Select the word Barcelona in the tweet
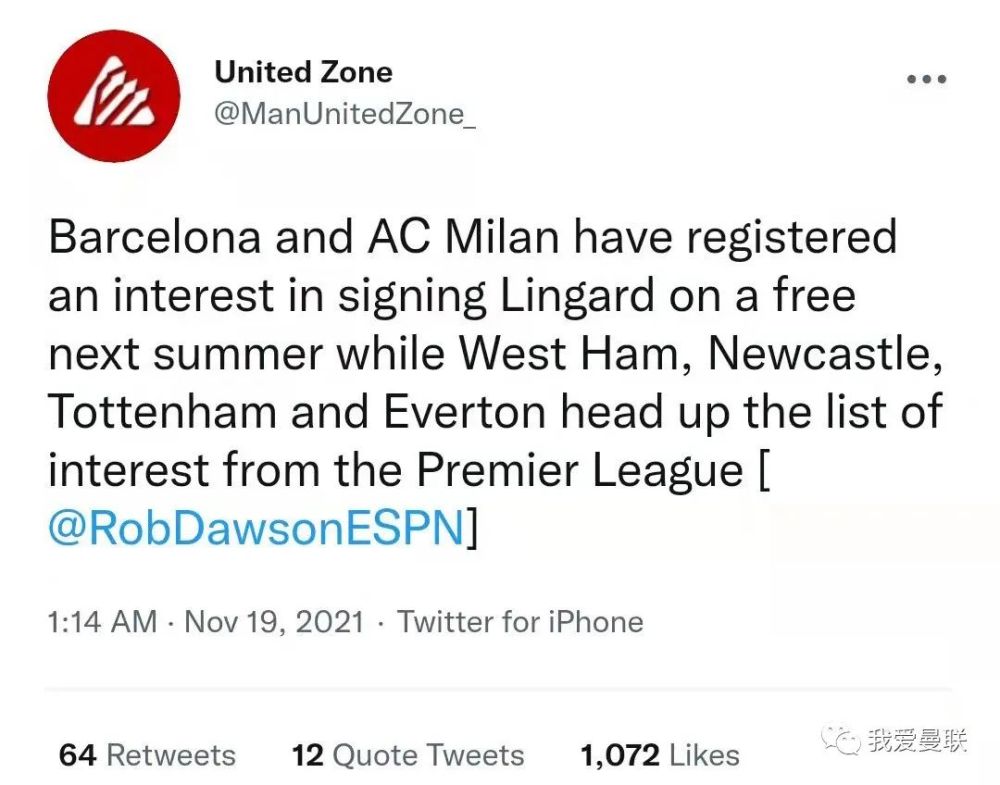Viewport: 1000px width, 785px height. coord(155,237)
